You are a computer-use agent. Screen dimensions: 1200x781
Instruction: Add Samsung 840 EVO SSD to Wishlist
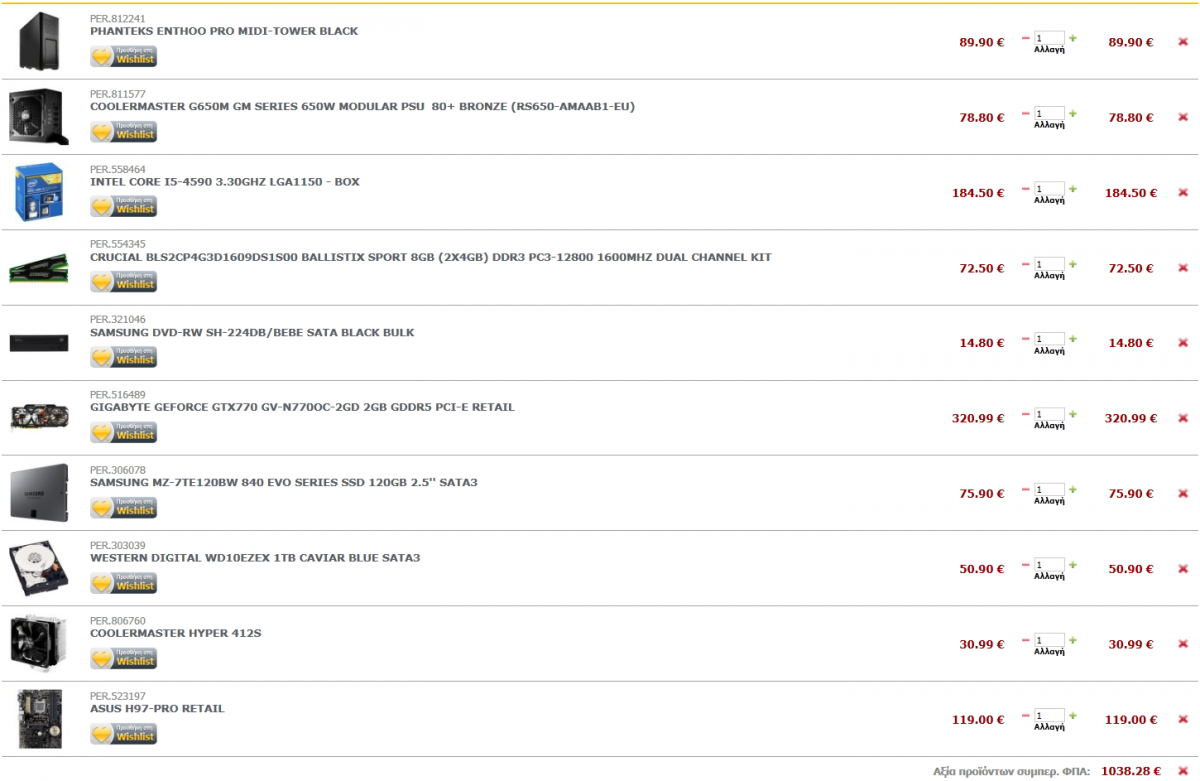tap(124, 507)
